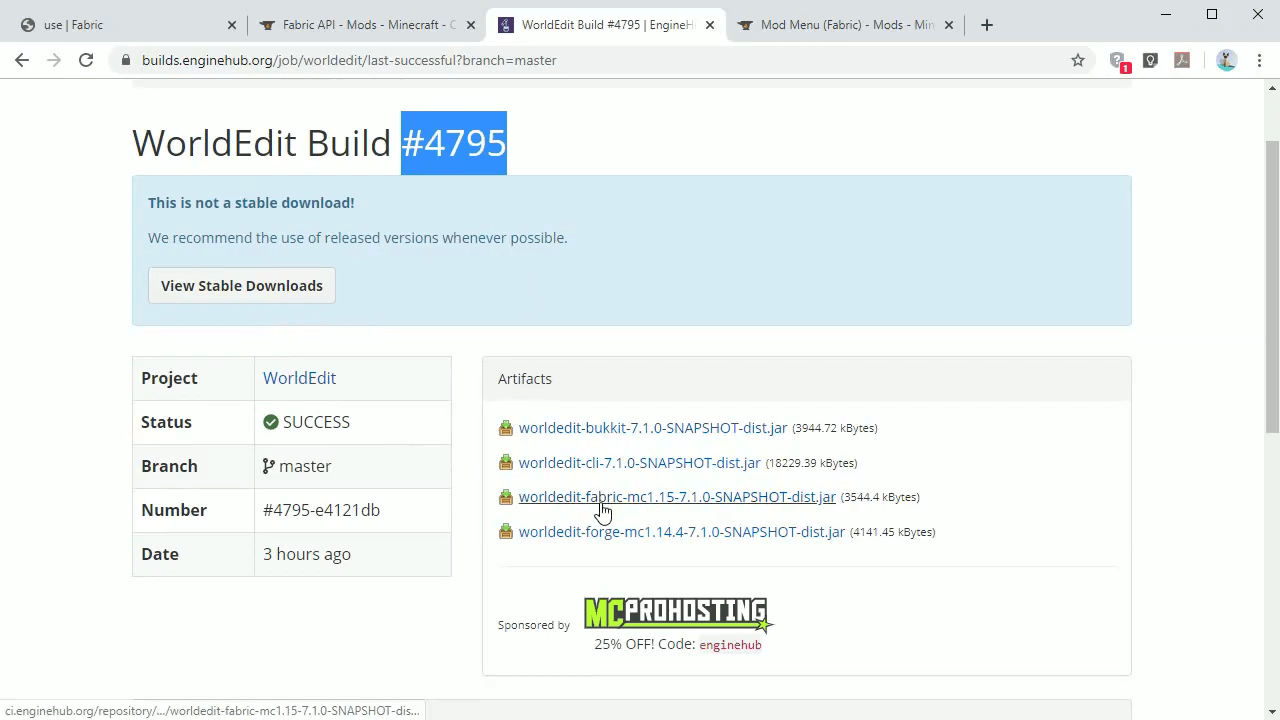This screenshot has width=1280, height=720.
Task: Close the 'use | Fabric' tab
Action: point(232,25)
